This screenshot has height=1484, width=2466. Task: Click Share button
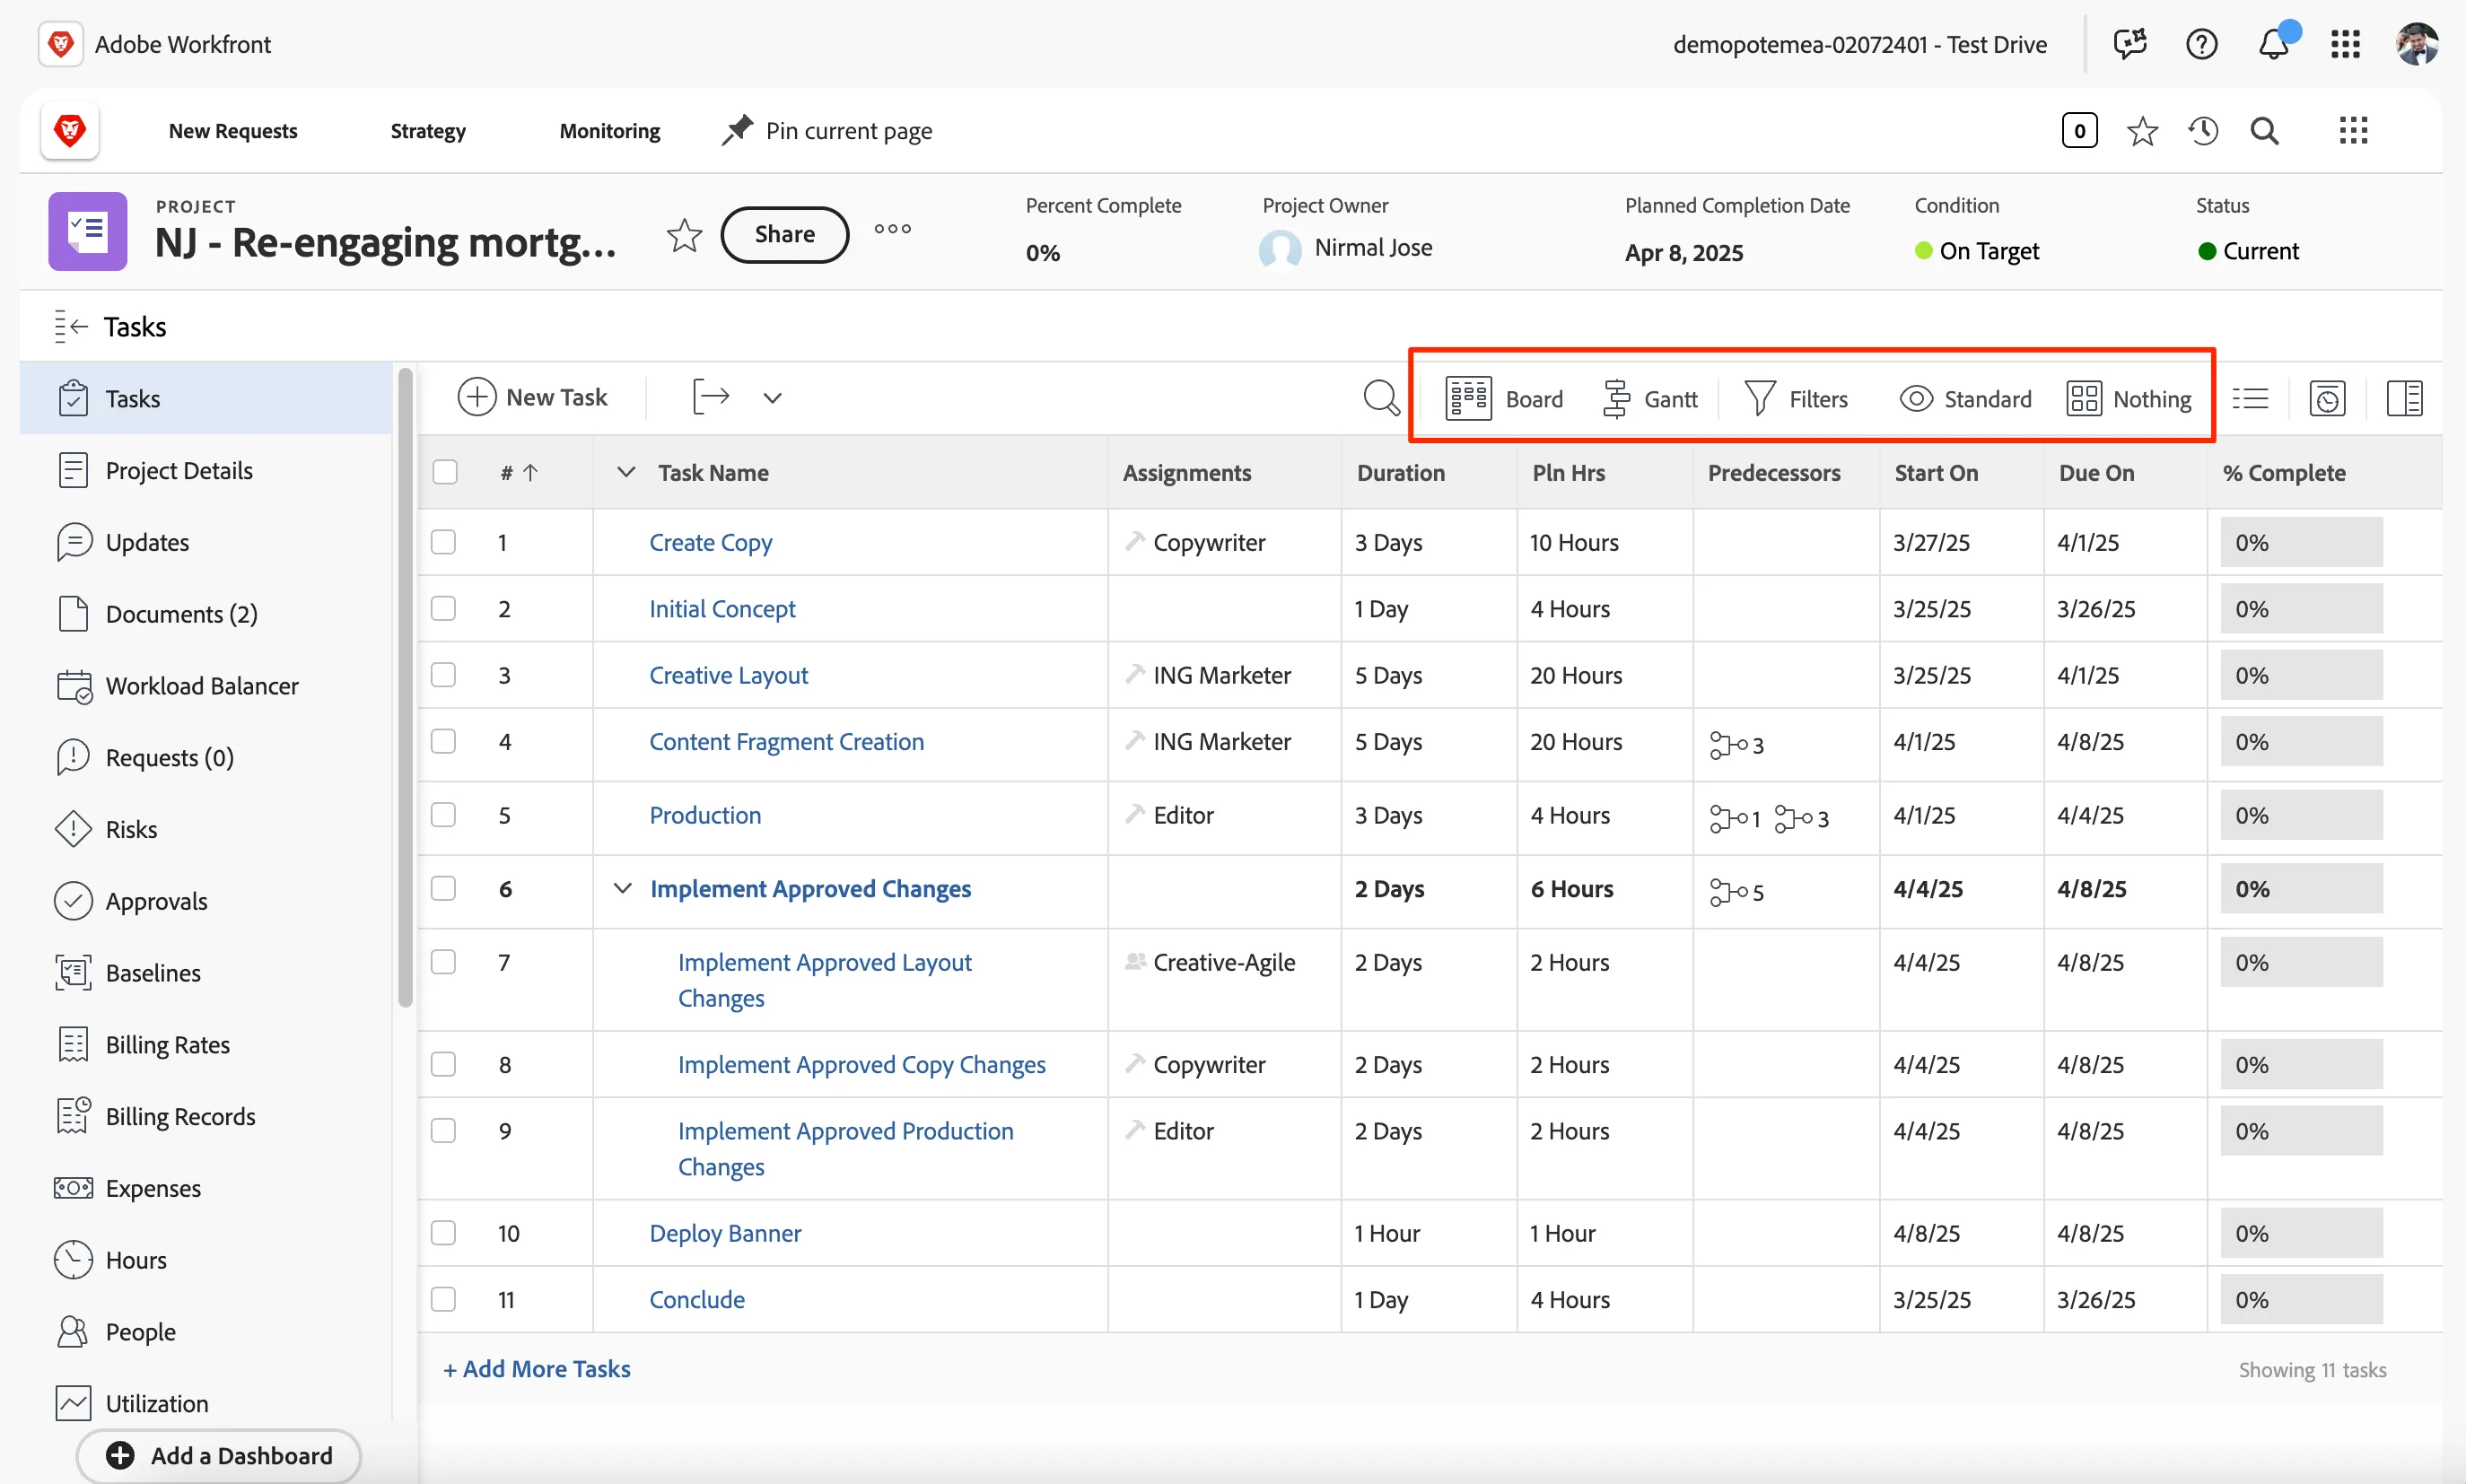tap(784, 234)
